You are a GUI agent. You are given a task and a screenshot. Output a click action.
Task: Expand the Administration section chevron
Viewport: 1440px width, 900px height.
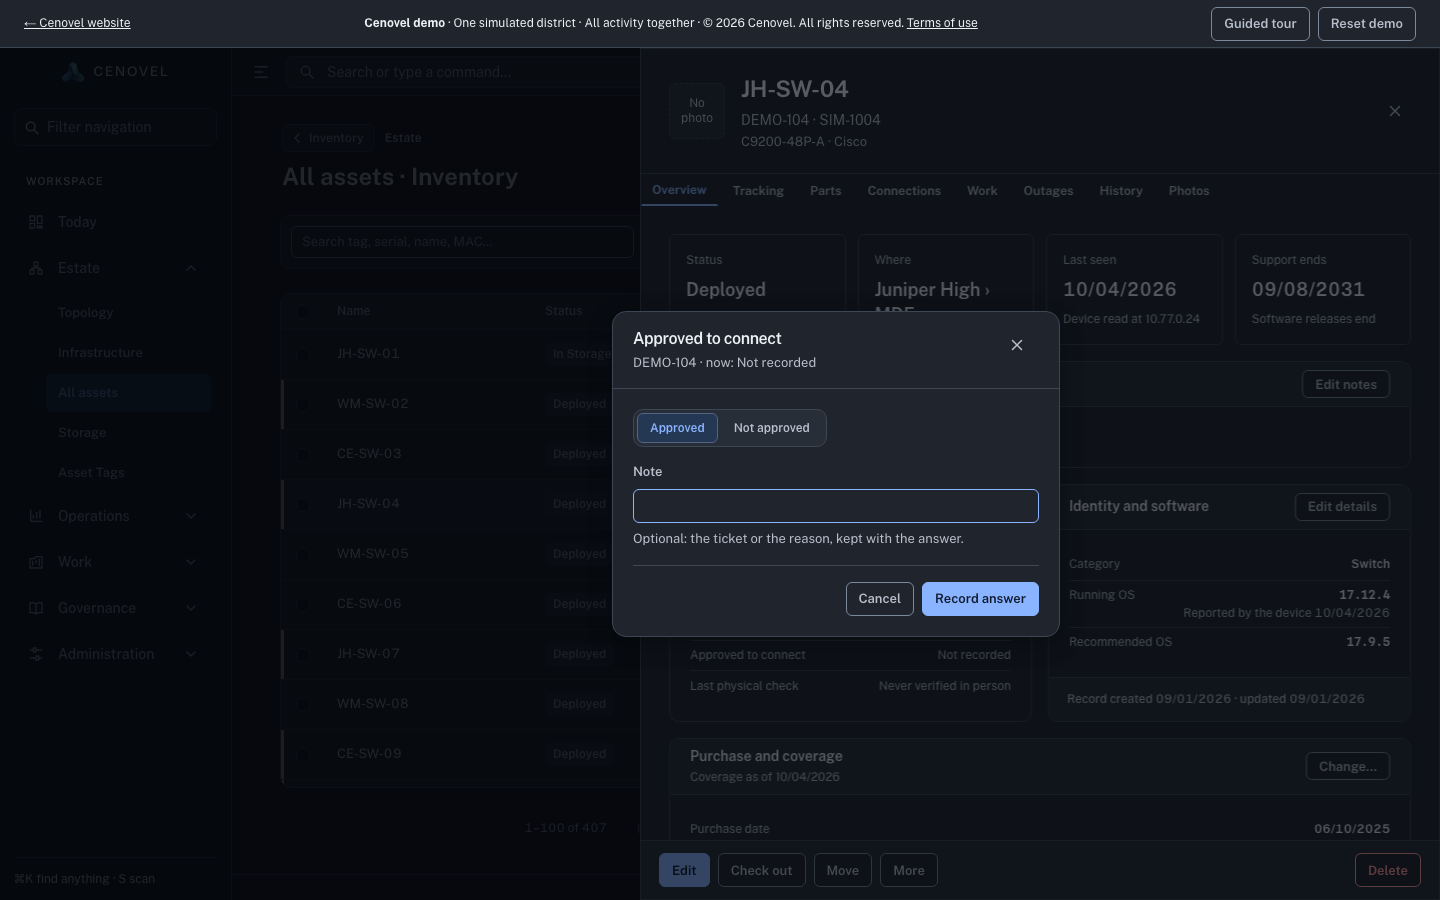(x=191, y=654)
